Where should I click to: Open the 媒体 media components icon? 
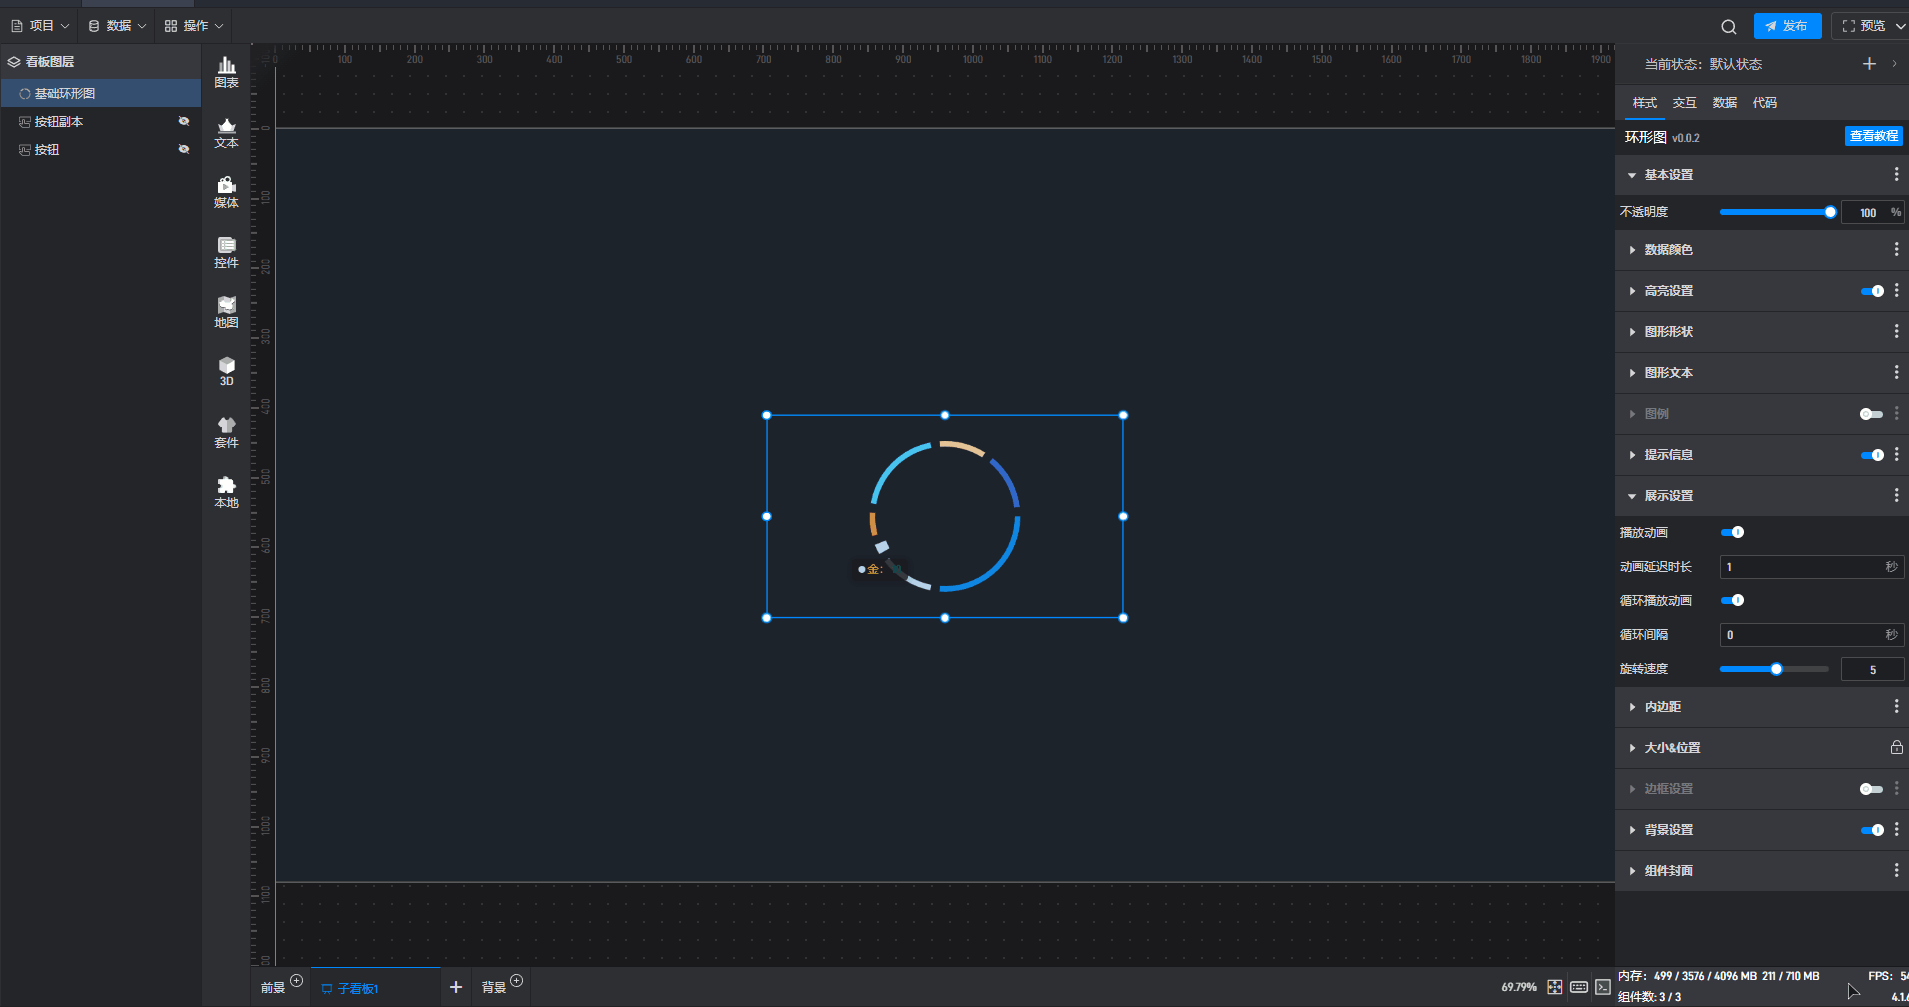click(x=227, y=192)
